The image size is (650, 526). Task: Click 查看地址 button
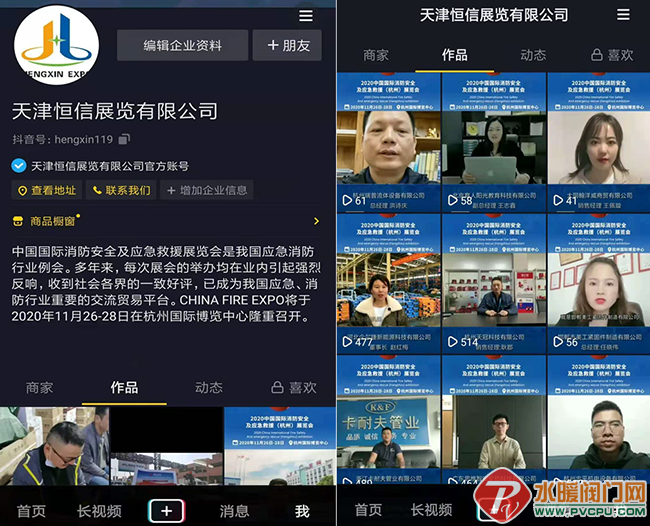[47, 190]
